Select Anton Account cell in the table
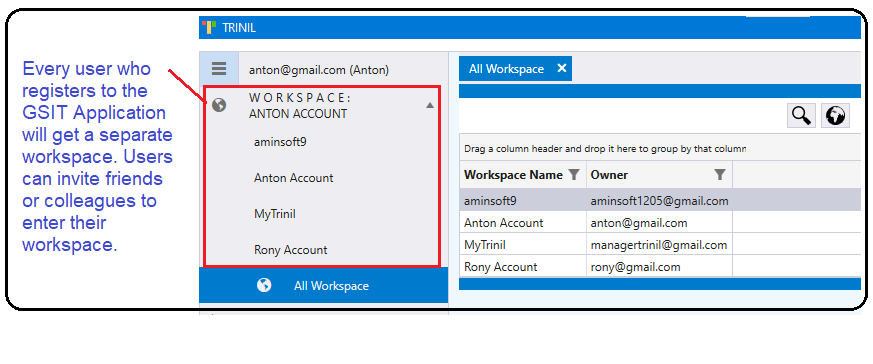This screenshot has height=364, width=873. (523, 223)
